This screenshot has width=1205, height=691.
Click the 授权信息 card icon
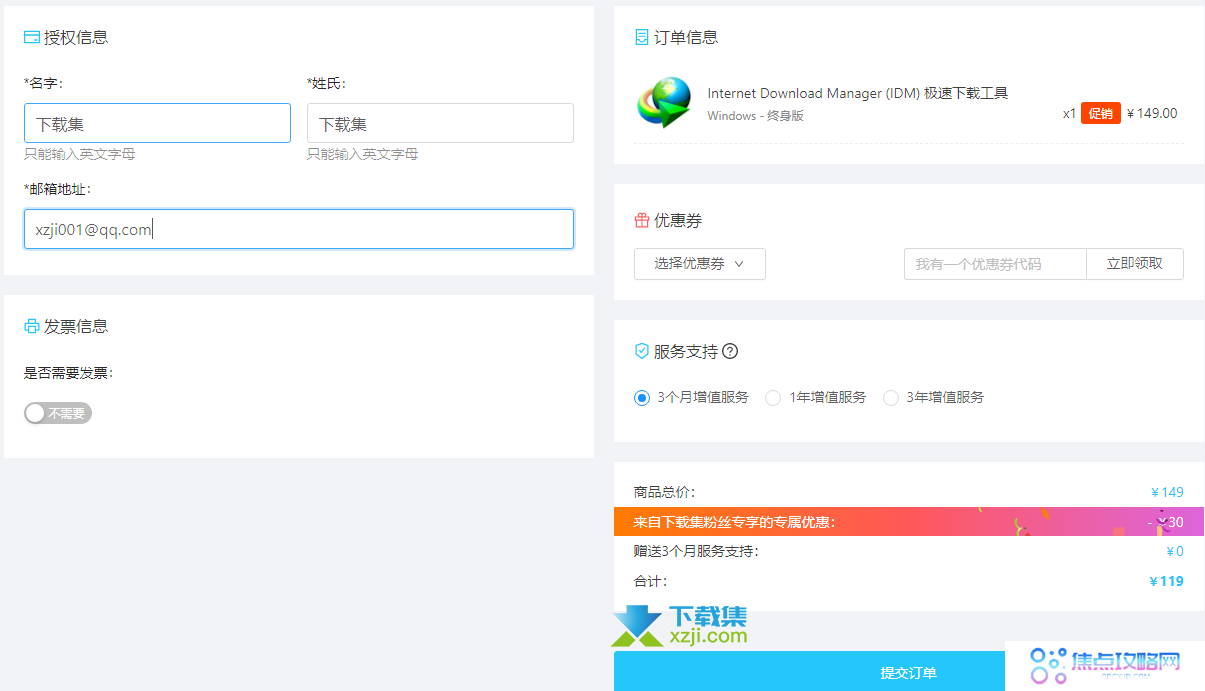(32, 37)
